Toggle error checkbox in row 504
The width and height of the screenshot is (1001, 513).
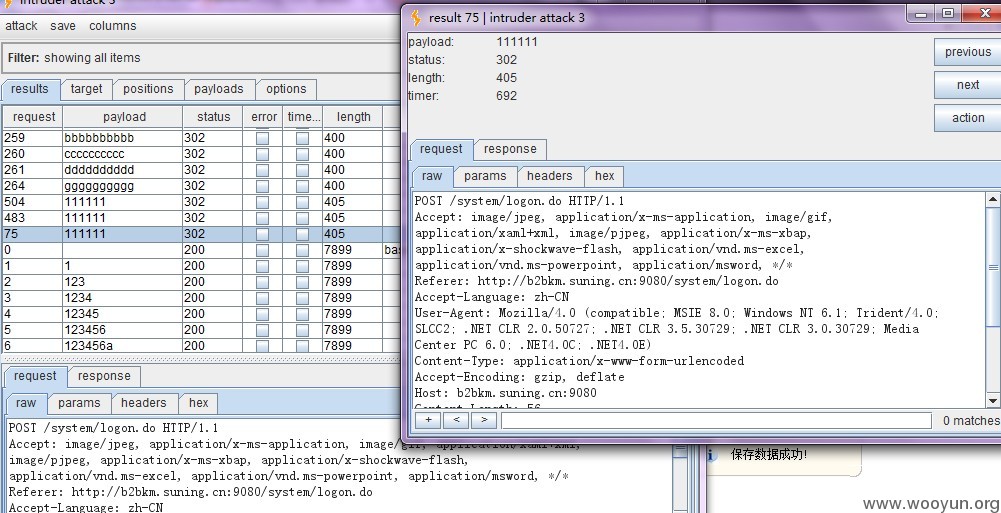click(x=262, y=202)
